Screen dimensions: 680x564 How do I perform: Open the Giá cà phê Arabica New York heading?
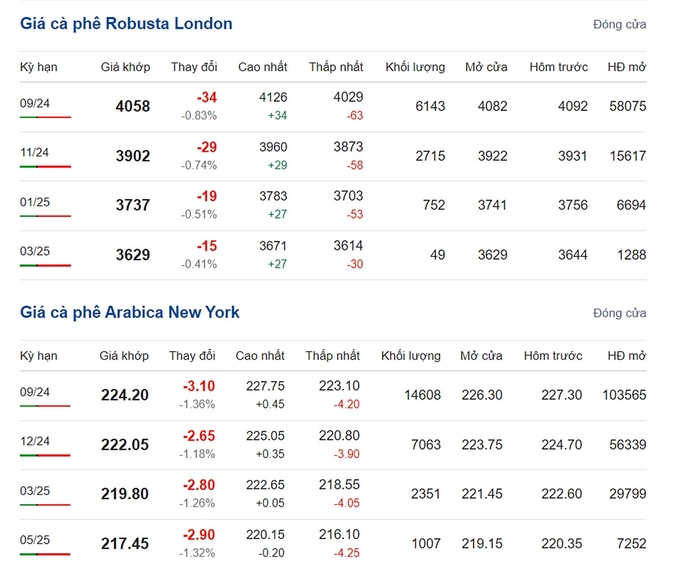point(130,312)
